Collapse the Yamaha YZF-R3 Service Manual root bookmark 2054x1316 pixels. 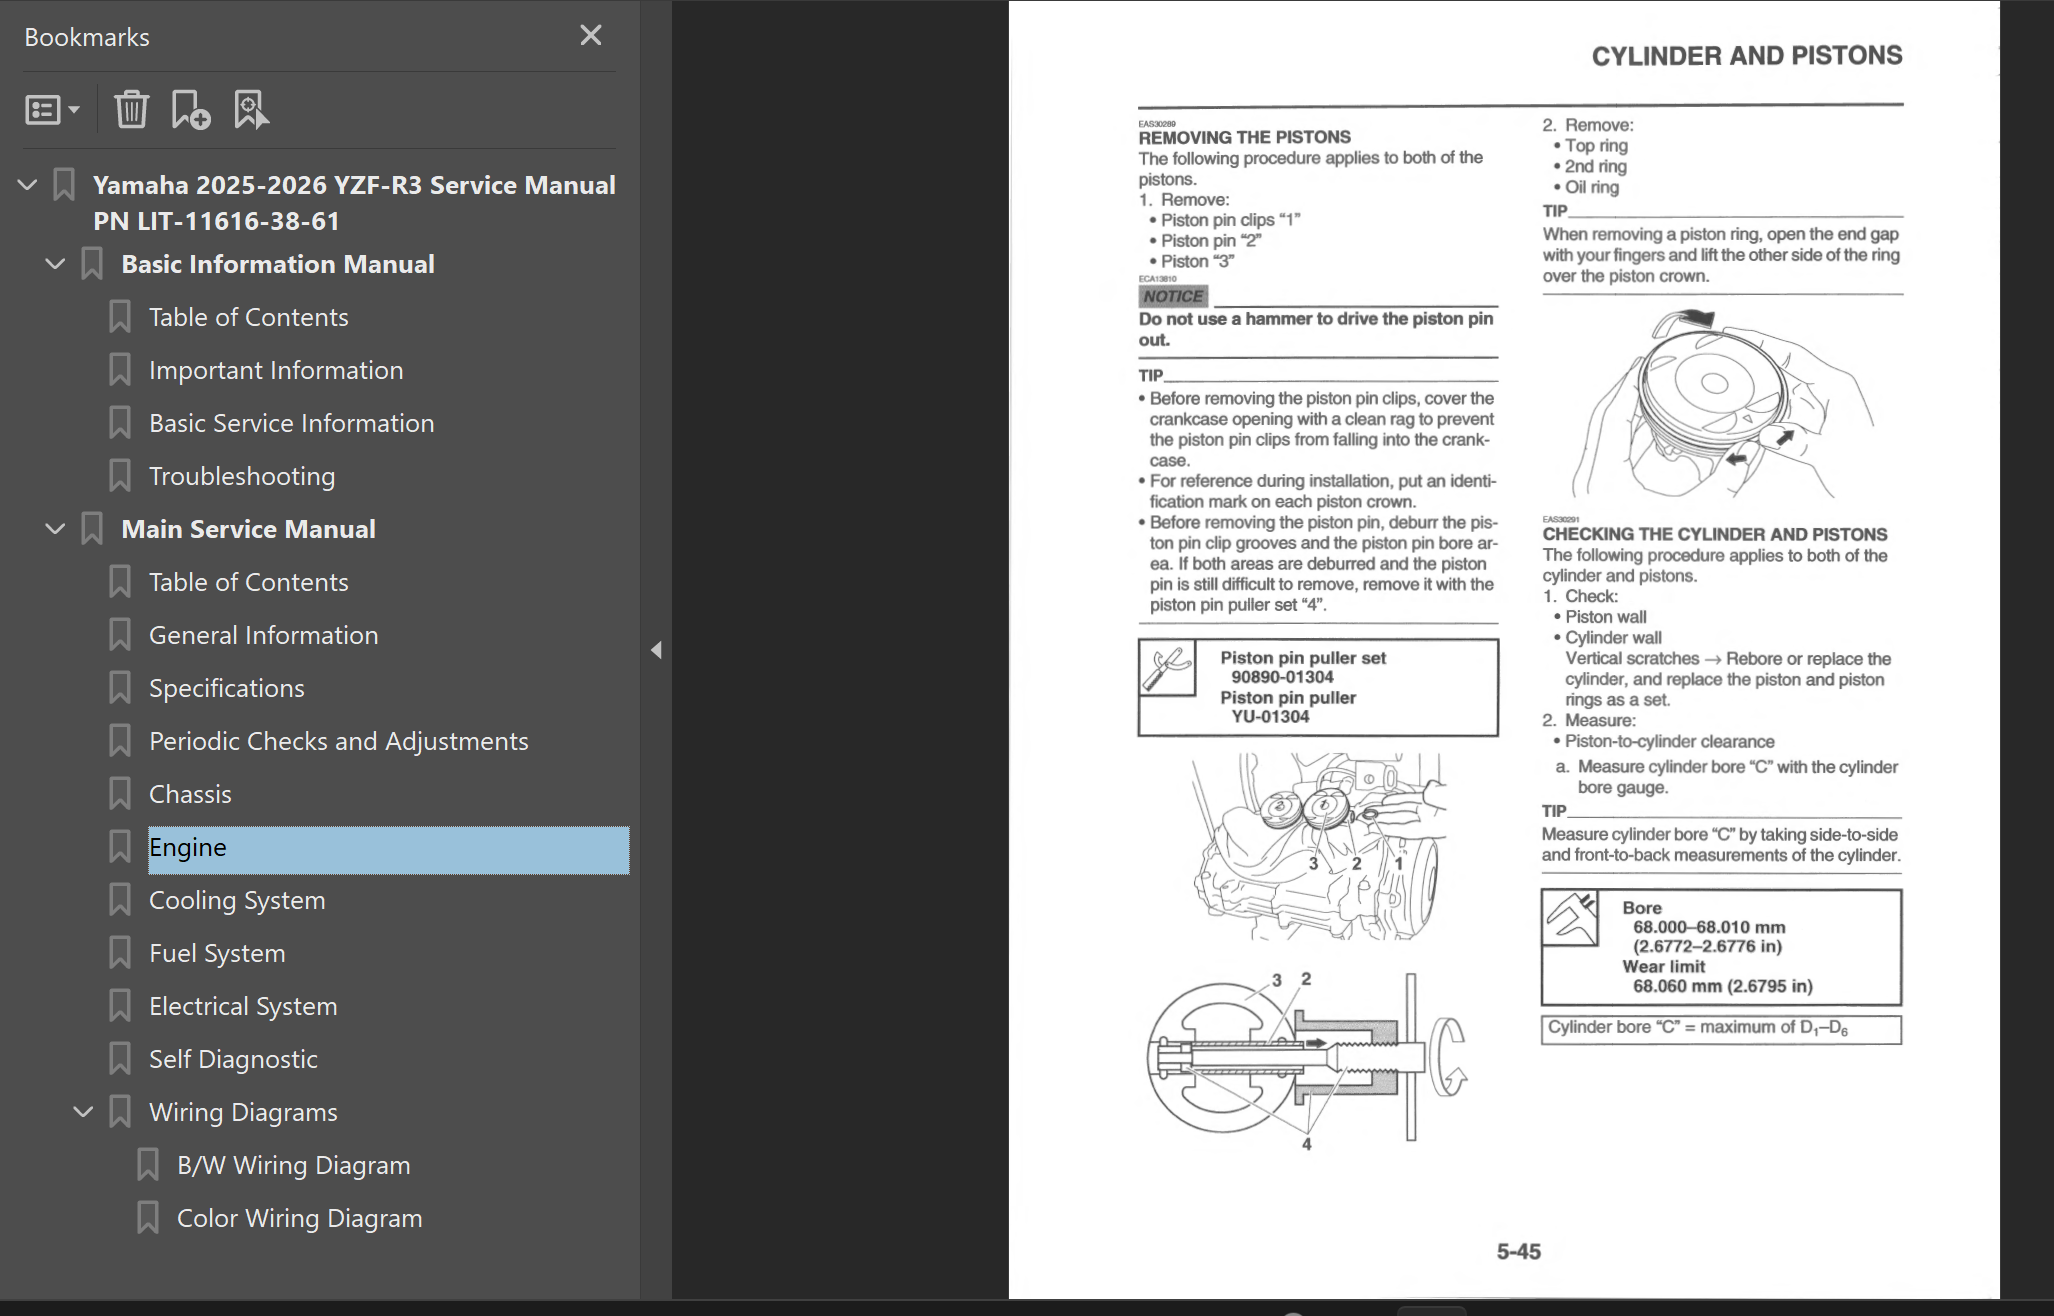coord(28,185)
